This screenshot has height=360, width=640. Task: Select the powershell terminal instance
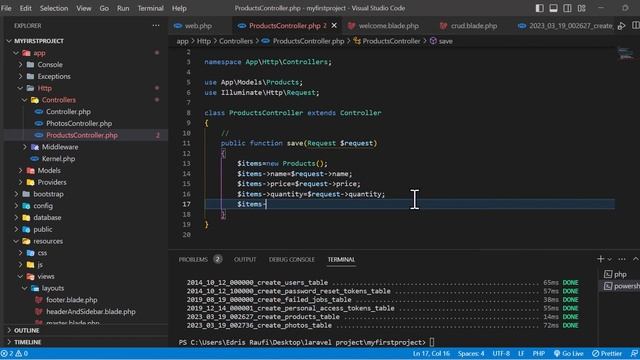pos(622,287)
